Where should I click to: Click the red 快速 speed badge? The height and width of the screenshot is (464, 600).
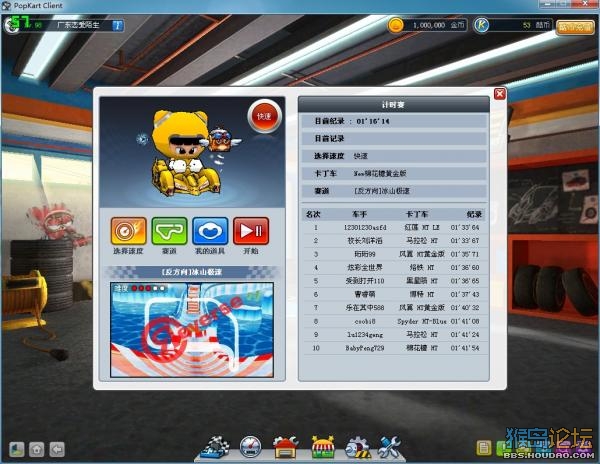[x=264, y=116]
